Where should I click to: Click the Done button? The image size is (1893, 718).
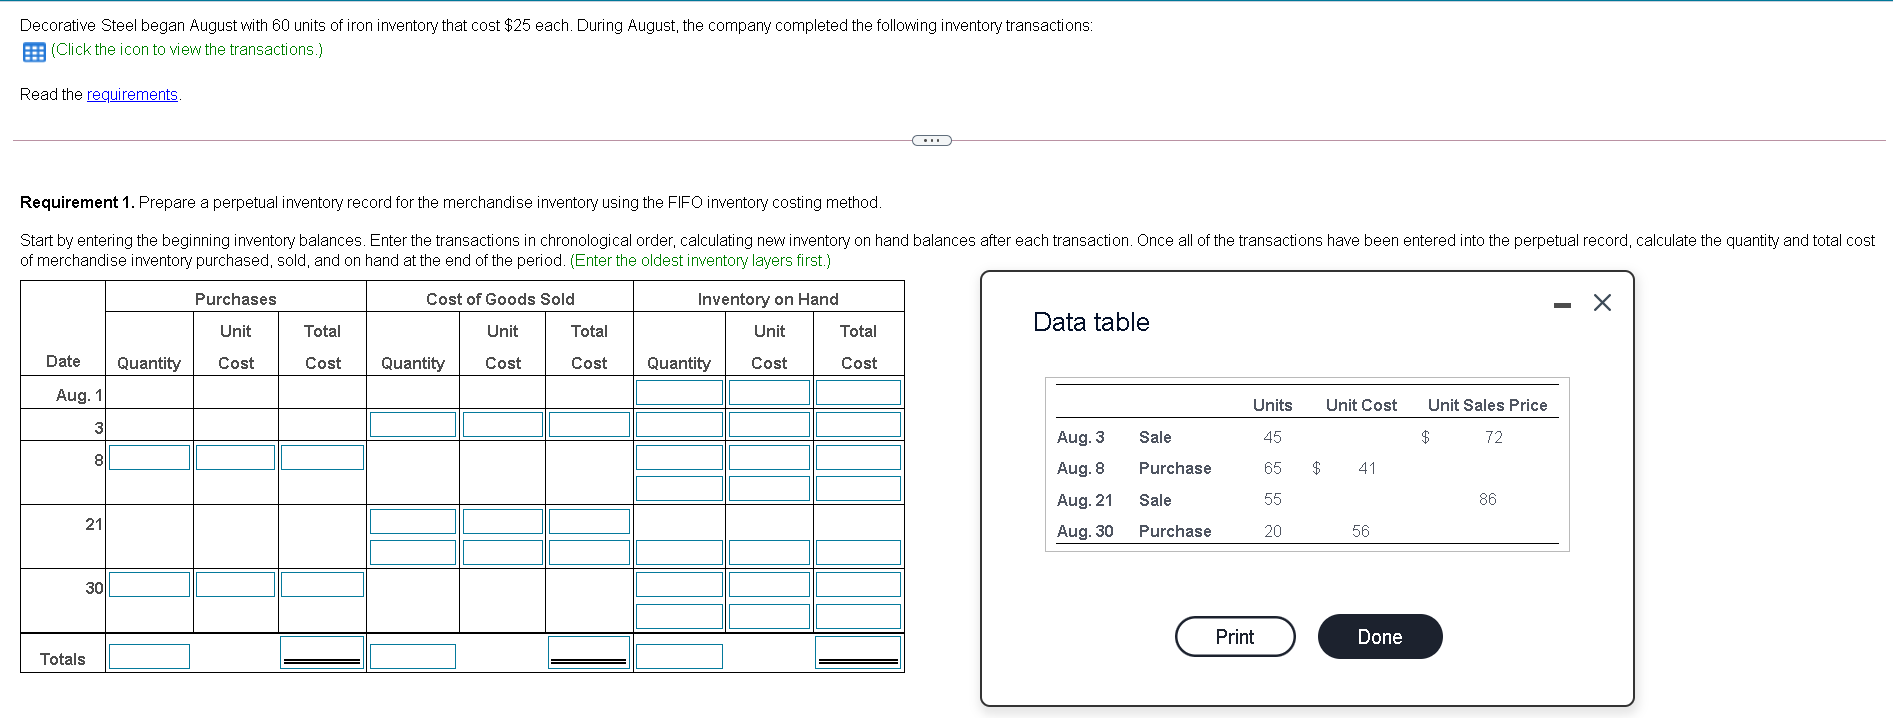coord(1380,637)
